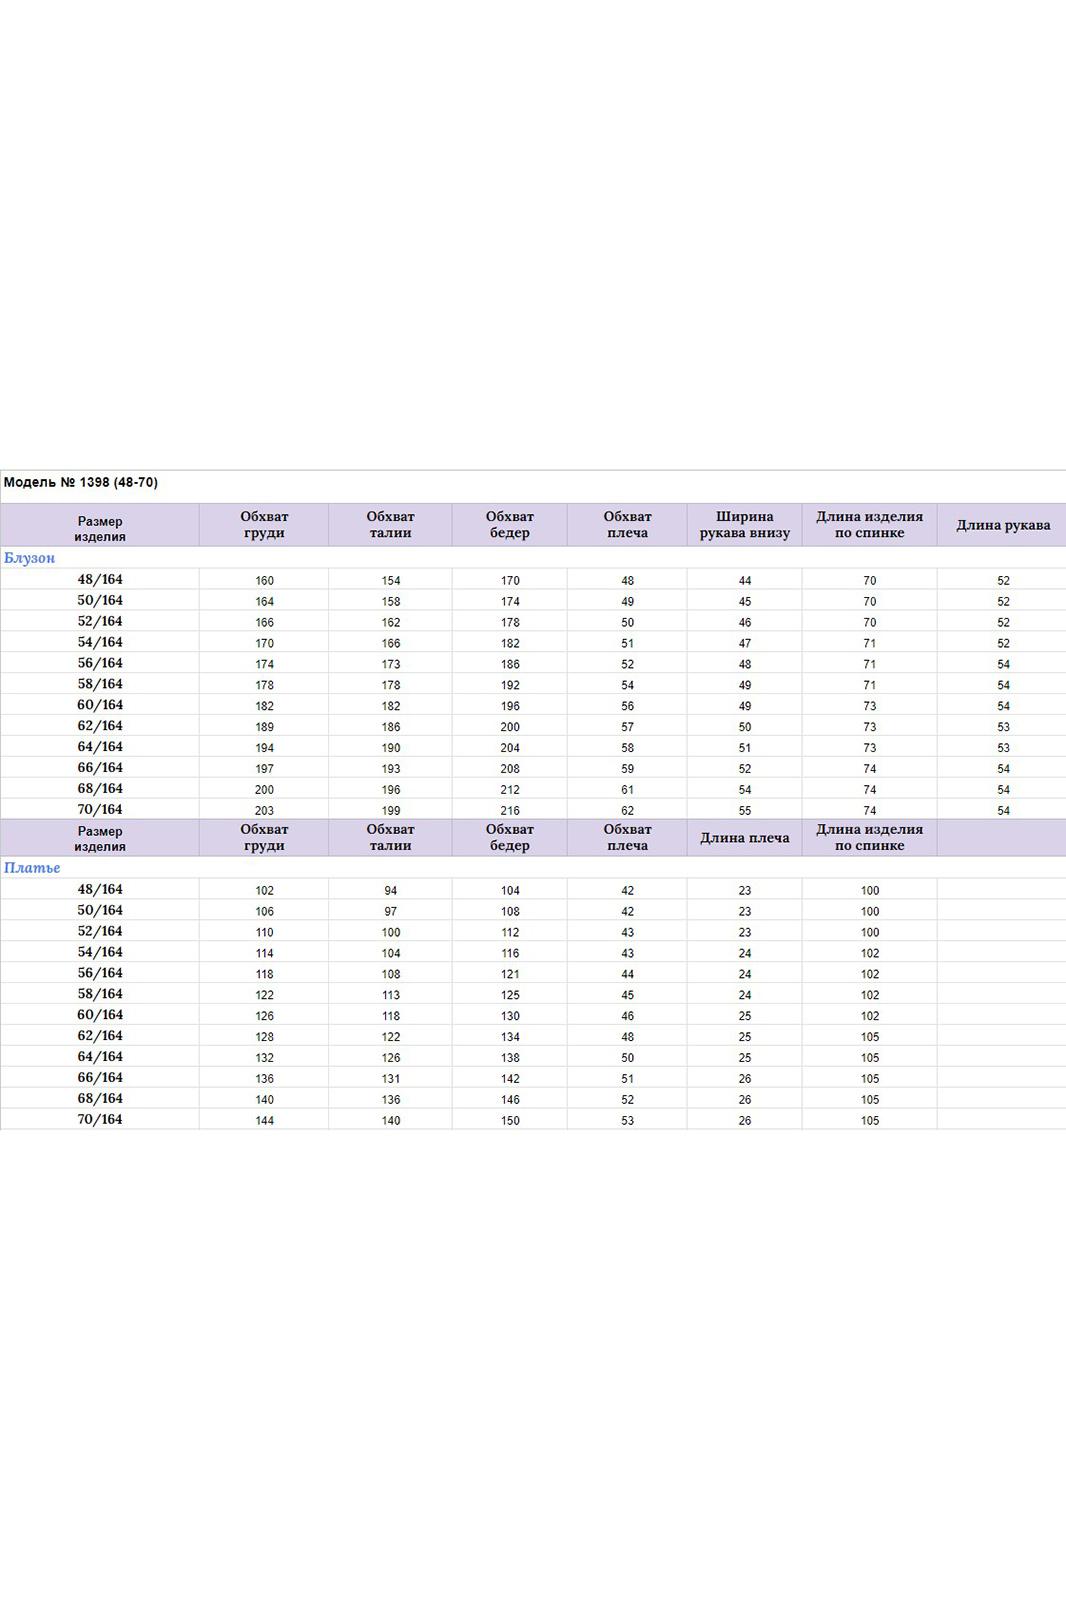Click sleeve width 55 in Блузон row 70/164

point(745,811)
